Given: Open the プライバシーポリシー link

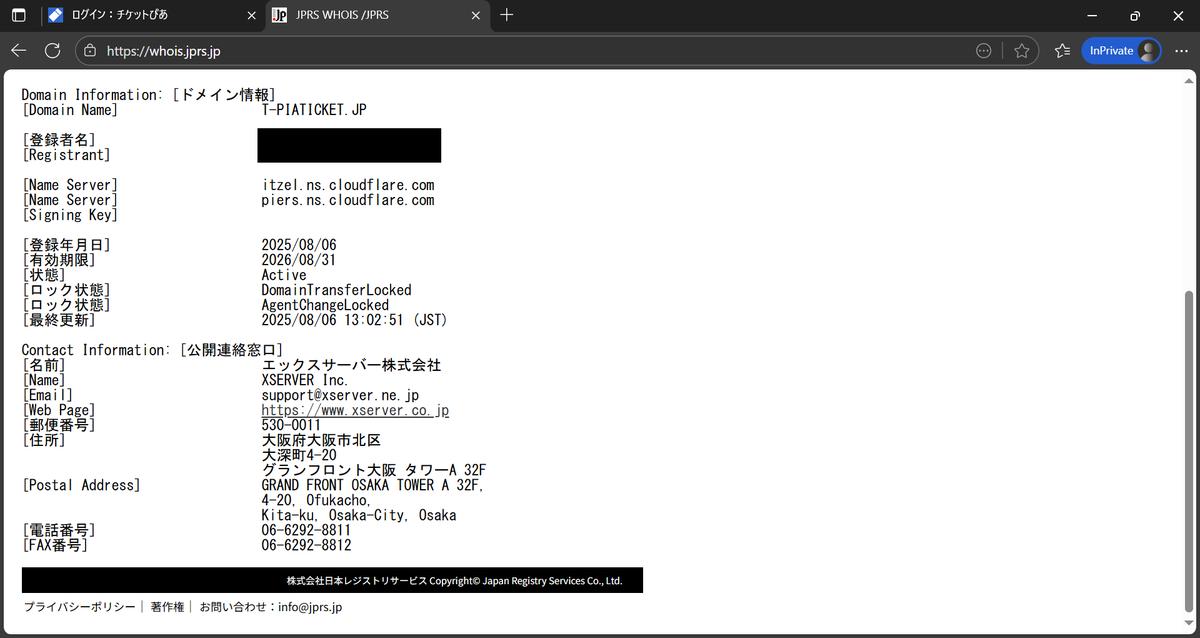Looking at the screenshot, I should [x=79, y=607].
